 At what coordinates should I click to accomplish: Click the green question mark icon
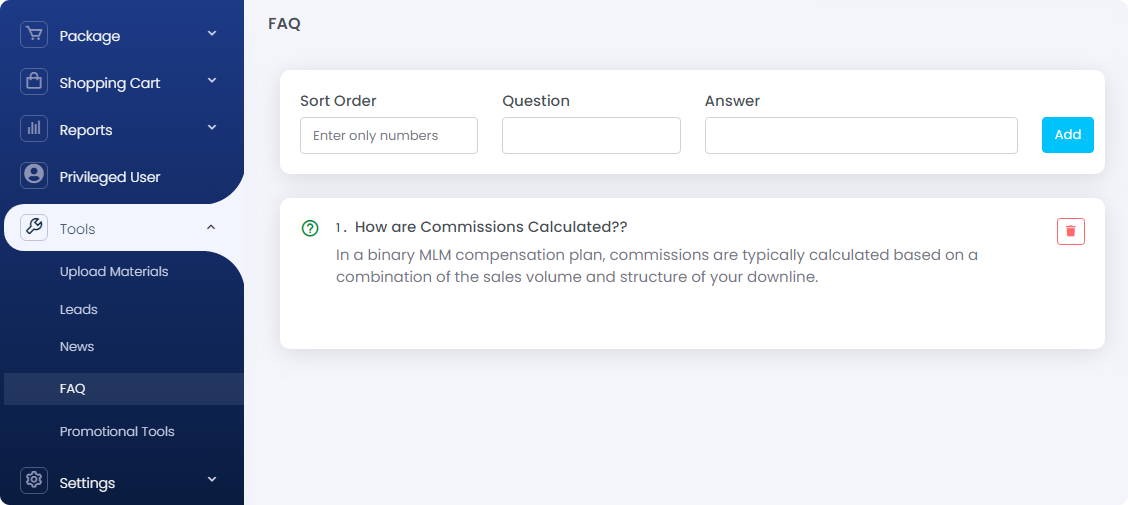[309, 229]
